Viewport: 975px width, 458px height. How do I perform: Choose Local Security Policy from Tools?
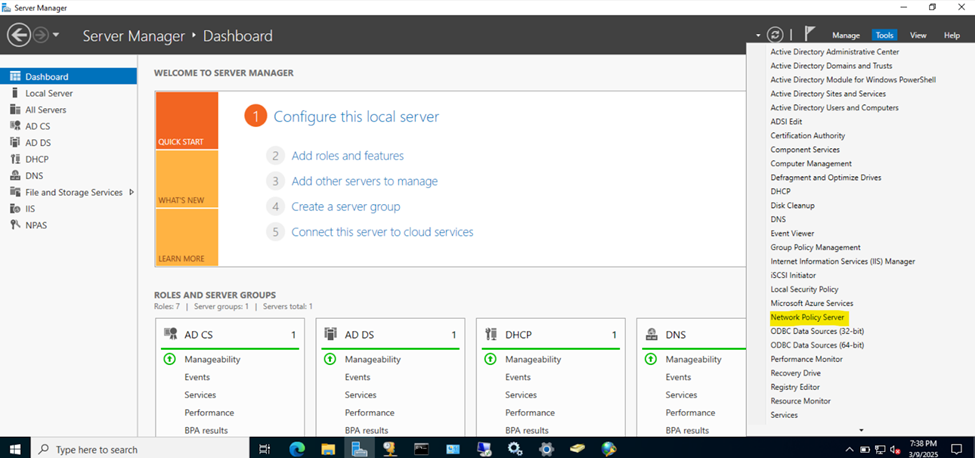pyautogui.click(x=804, y=290)
